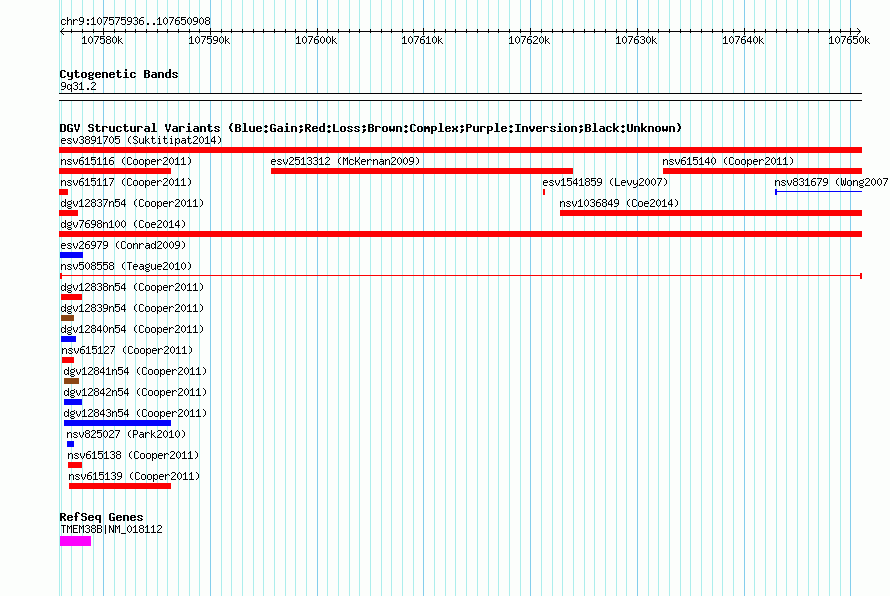Viewport: 890px width, 596px height.
Task: Select the magenta TMEM38B gene bar
Action: click(75, 541)
